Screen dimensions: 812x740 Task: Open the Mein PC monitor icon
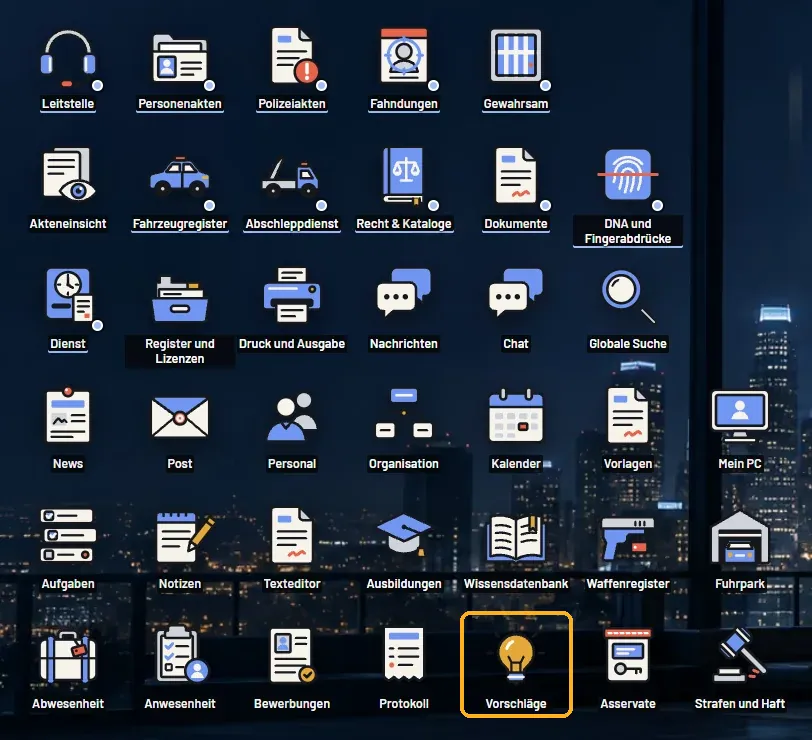click(x=740, y=416)
